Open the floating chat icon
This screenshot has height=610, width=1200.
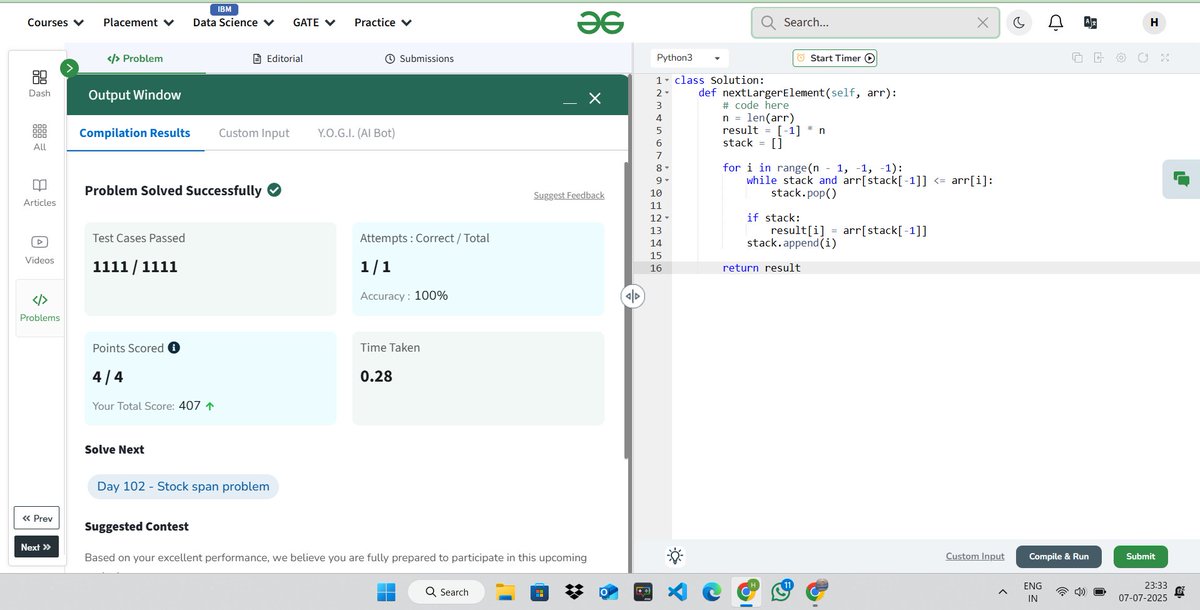pyautogui.click(x=1181, y=179)
